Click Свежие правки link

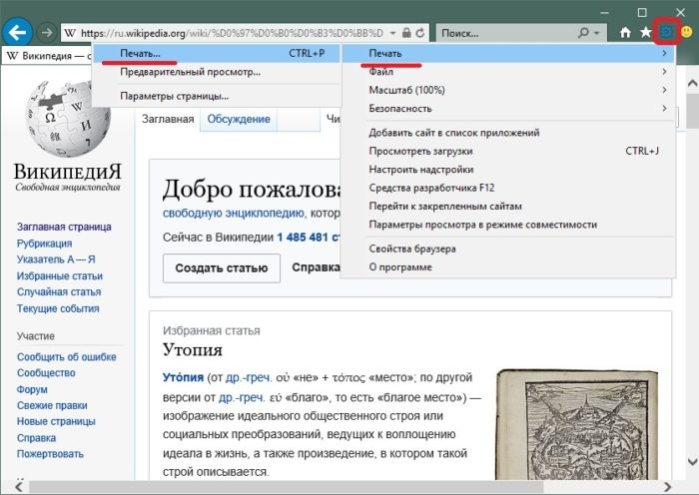coord(52,405)
